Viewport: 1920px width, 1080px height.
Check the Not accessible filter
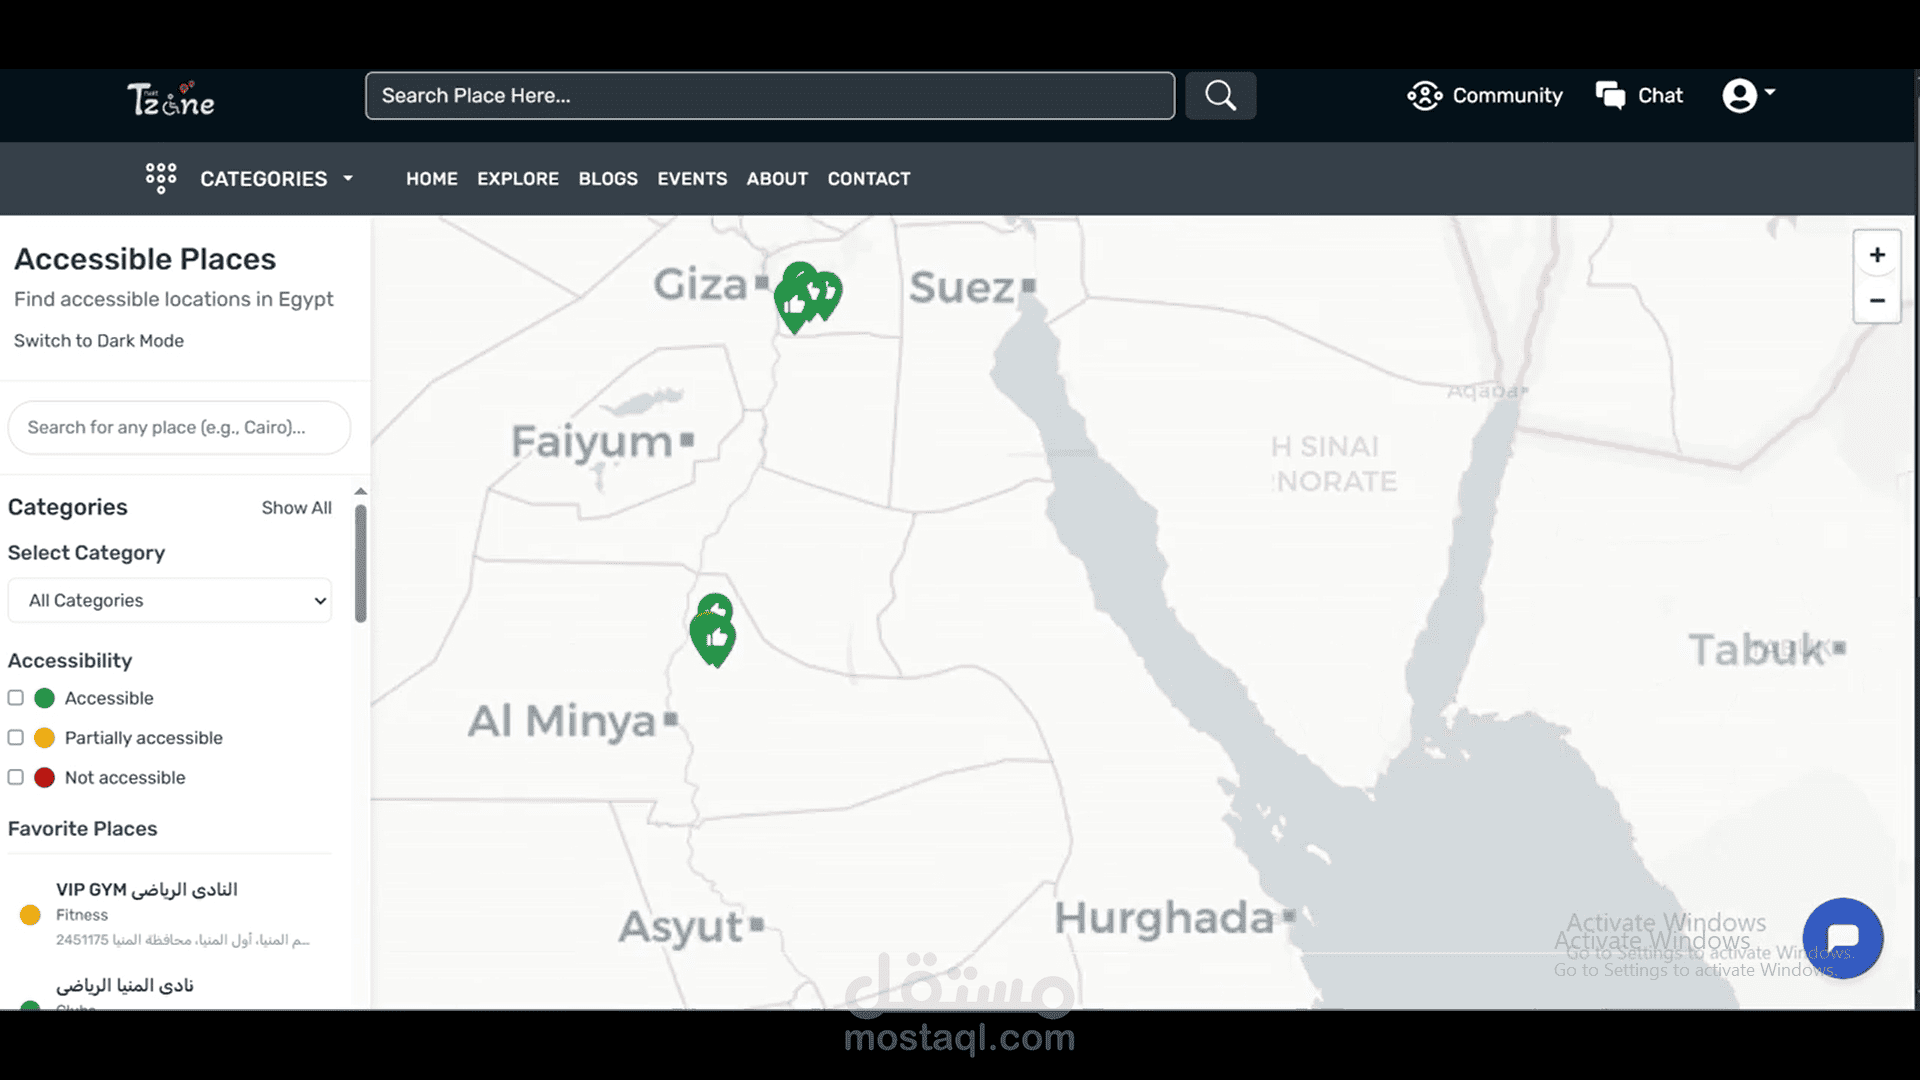(x=16, y=777)
